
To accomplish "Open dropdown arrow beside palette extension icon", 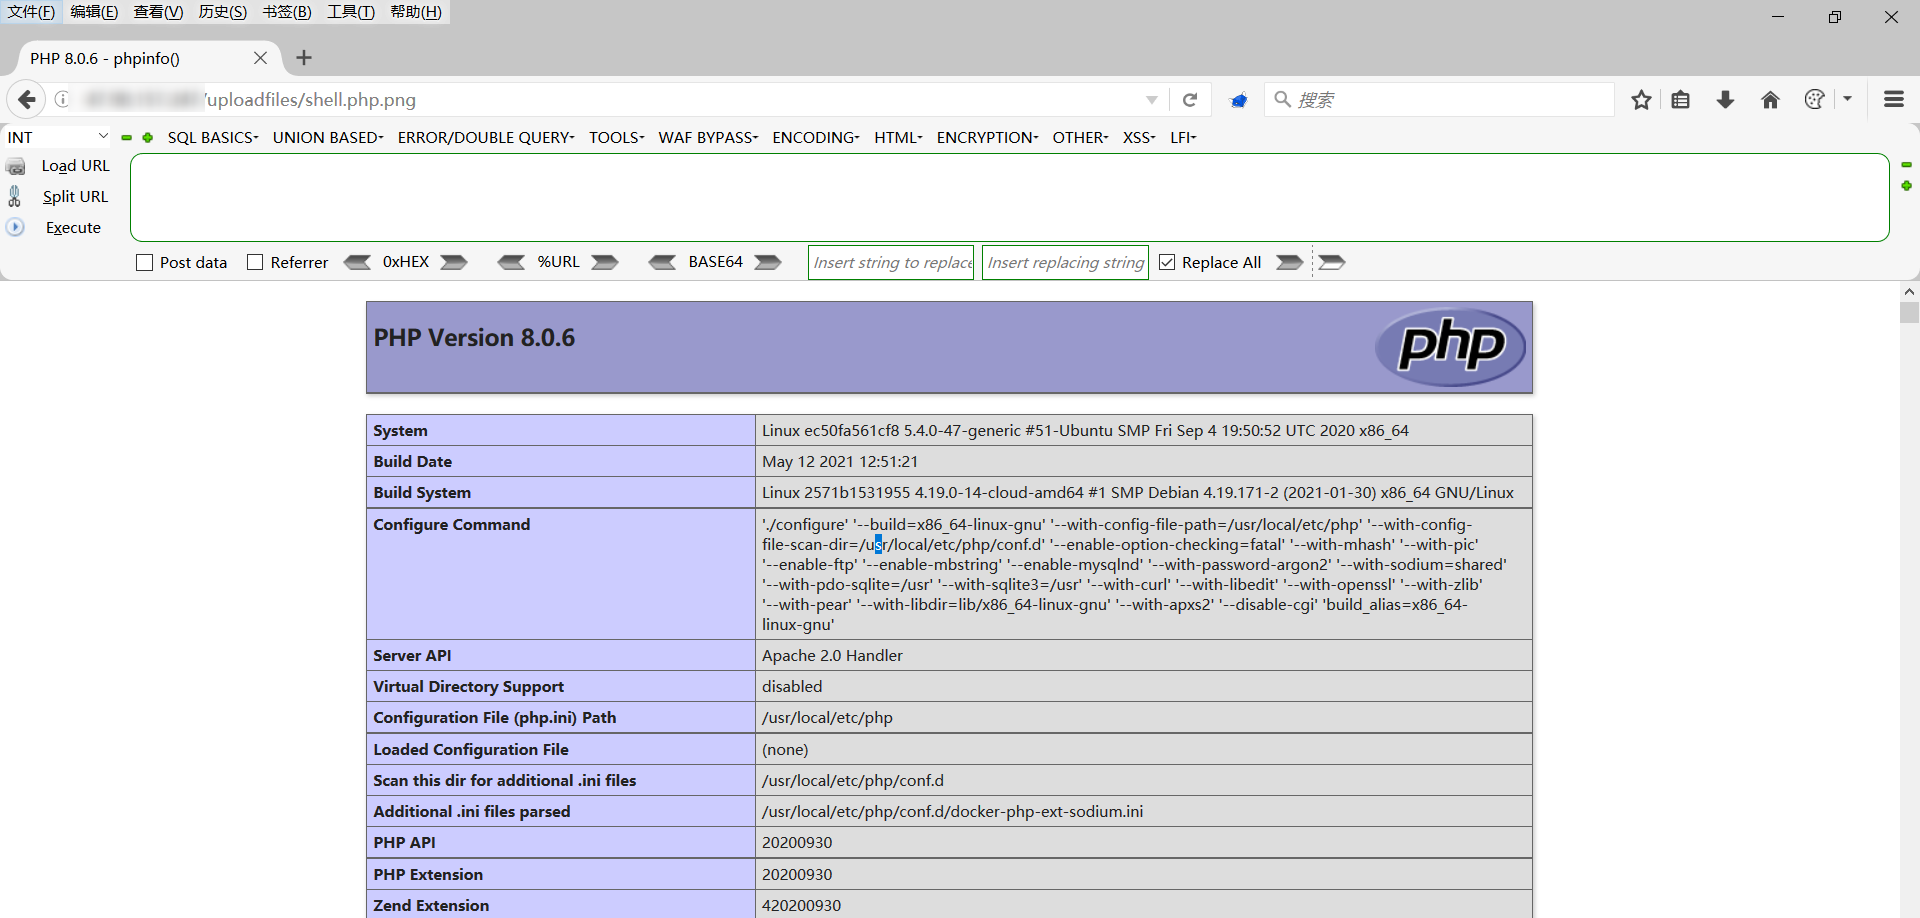I will coord(1847,99).
